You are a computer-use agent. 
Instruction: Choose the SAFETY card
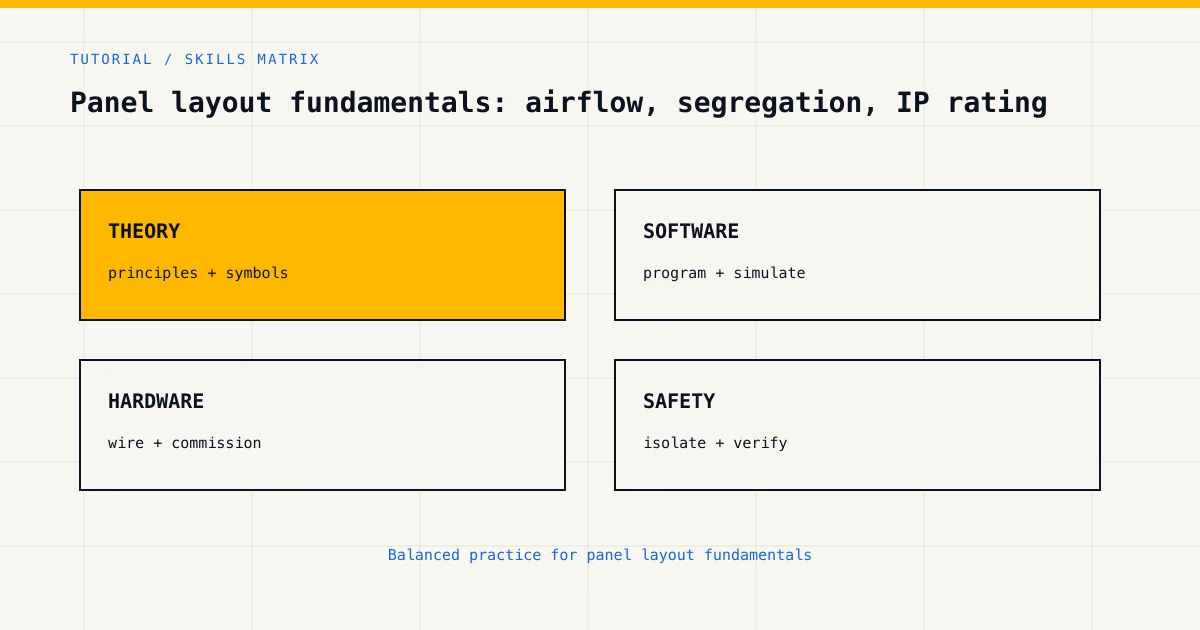click(x=857, y=425)
